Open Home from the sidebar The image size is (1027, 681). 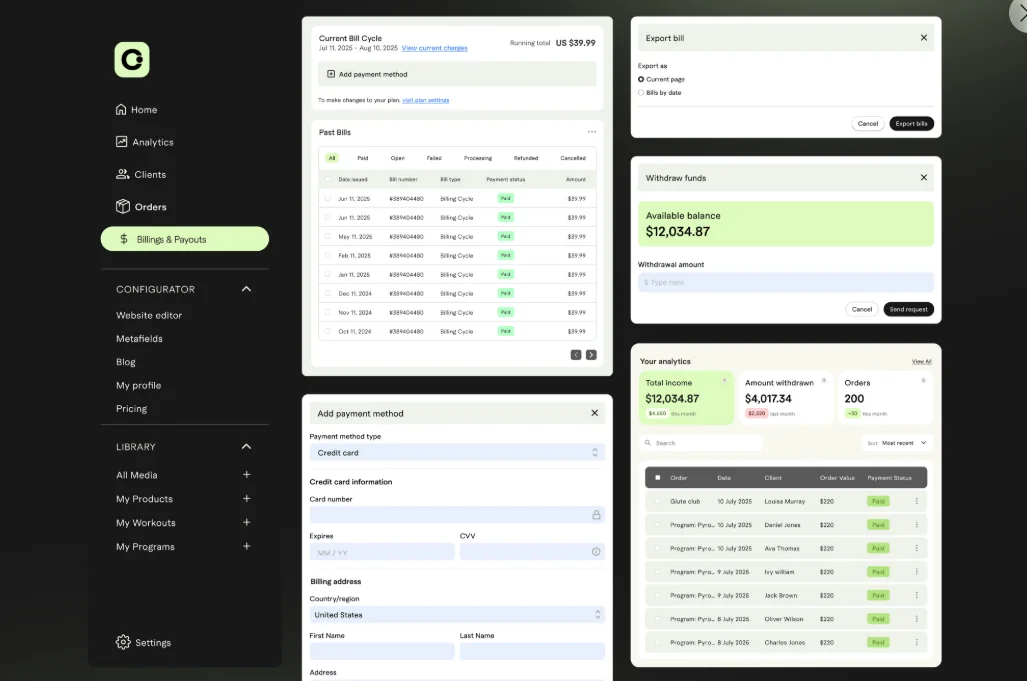pyautogui.click(x=136, y=109)
